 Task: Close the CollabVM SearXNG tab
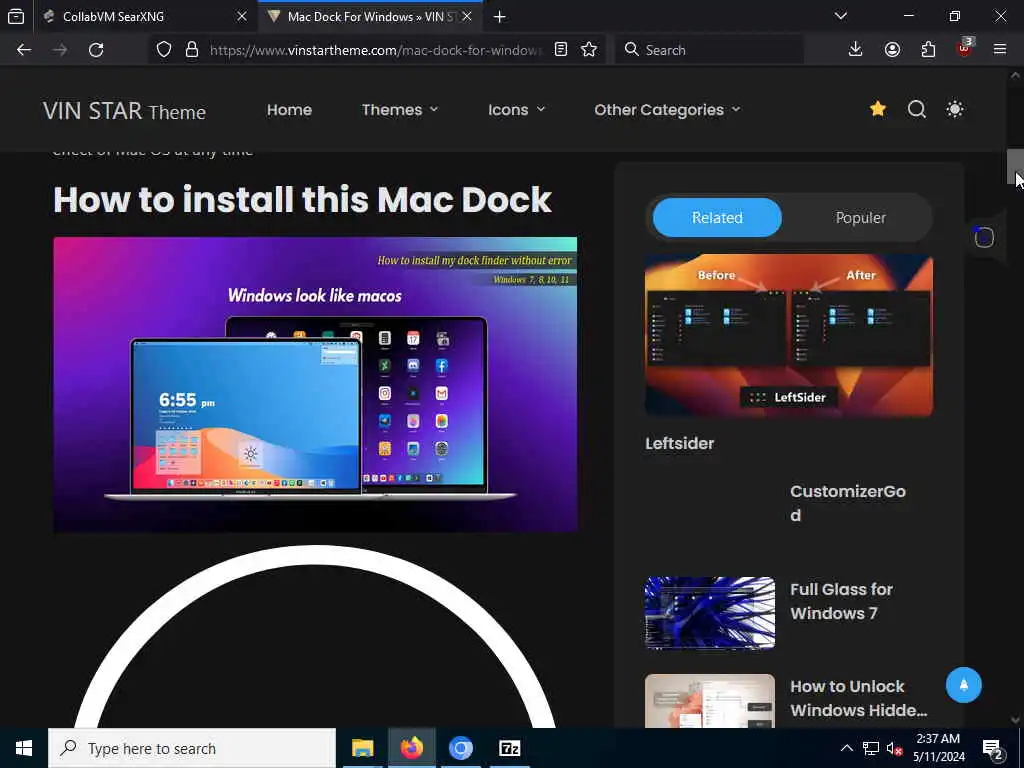click(x=242, y=17)
